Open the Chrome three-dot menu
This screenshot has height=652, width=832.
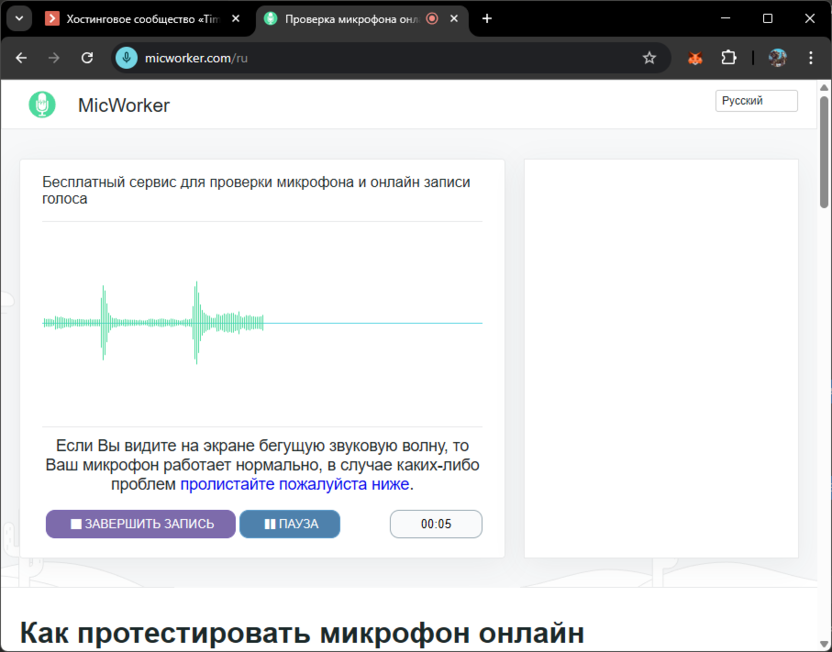pyautogui.click(x=811, y=58)
